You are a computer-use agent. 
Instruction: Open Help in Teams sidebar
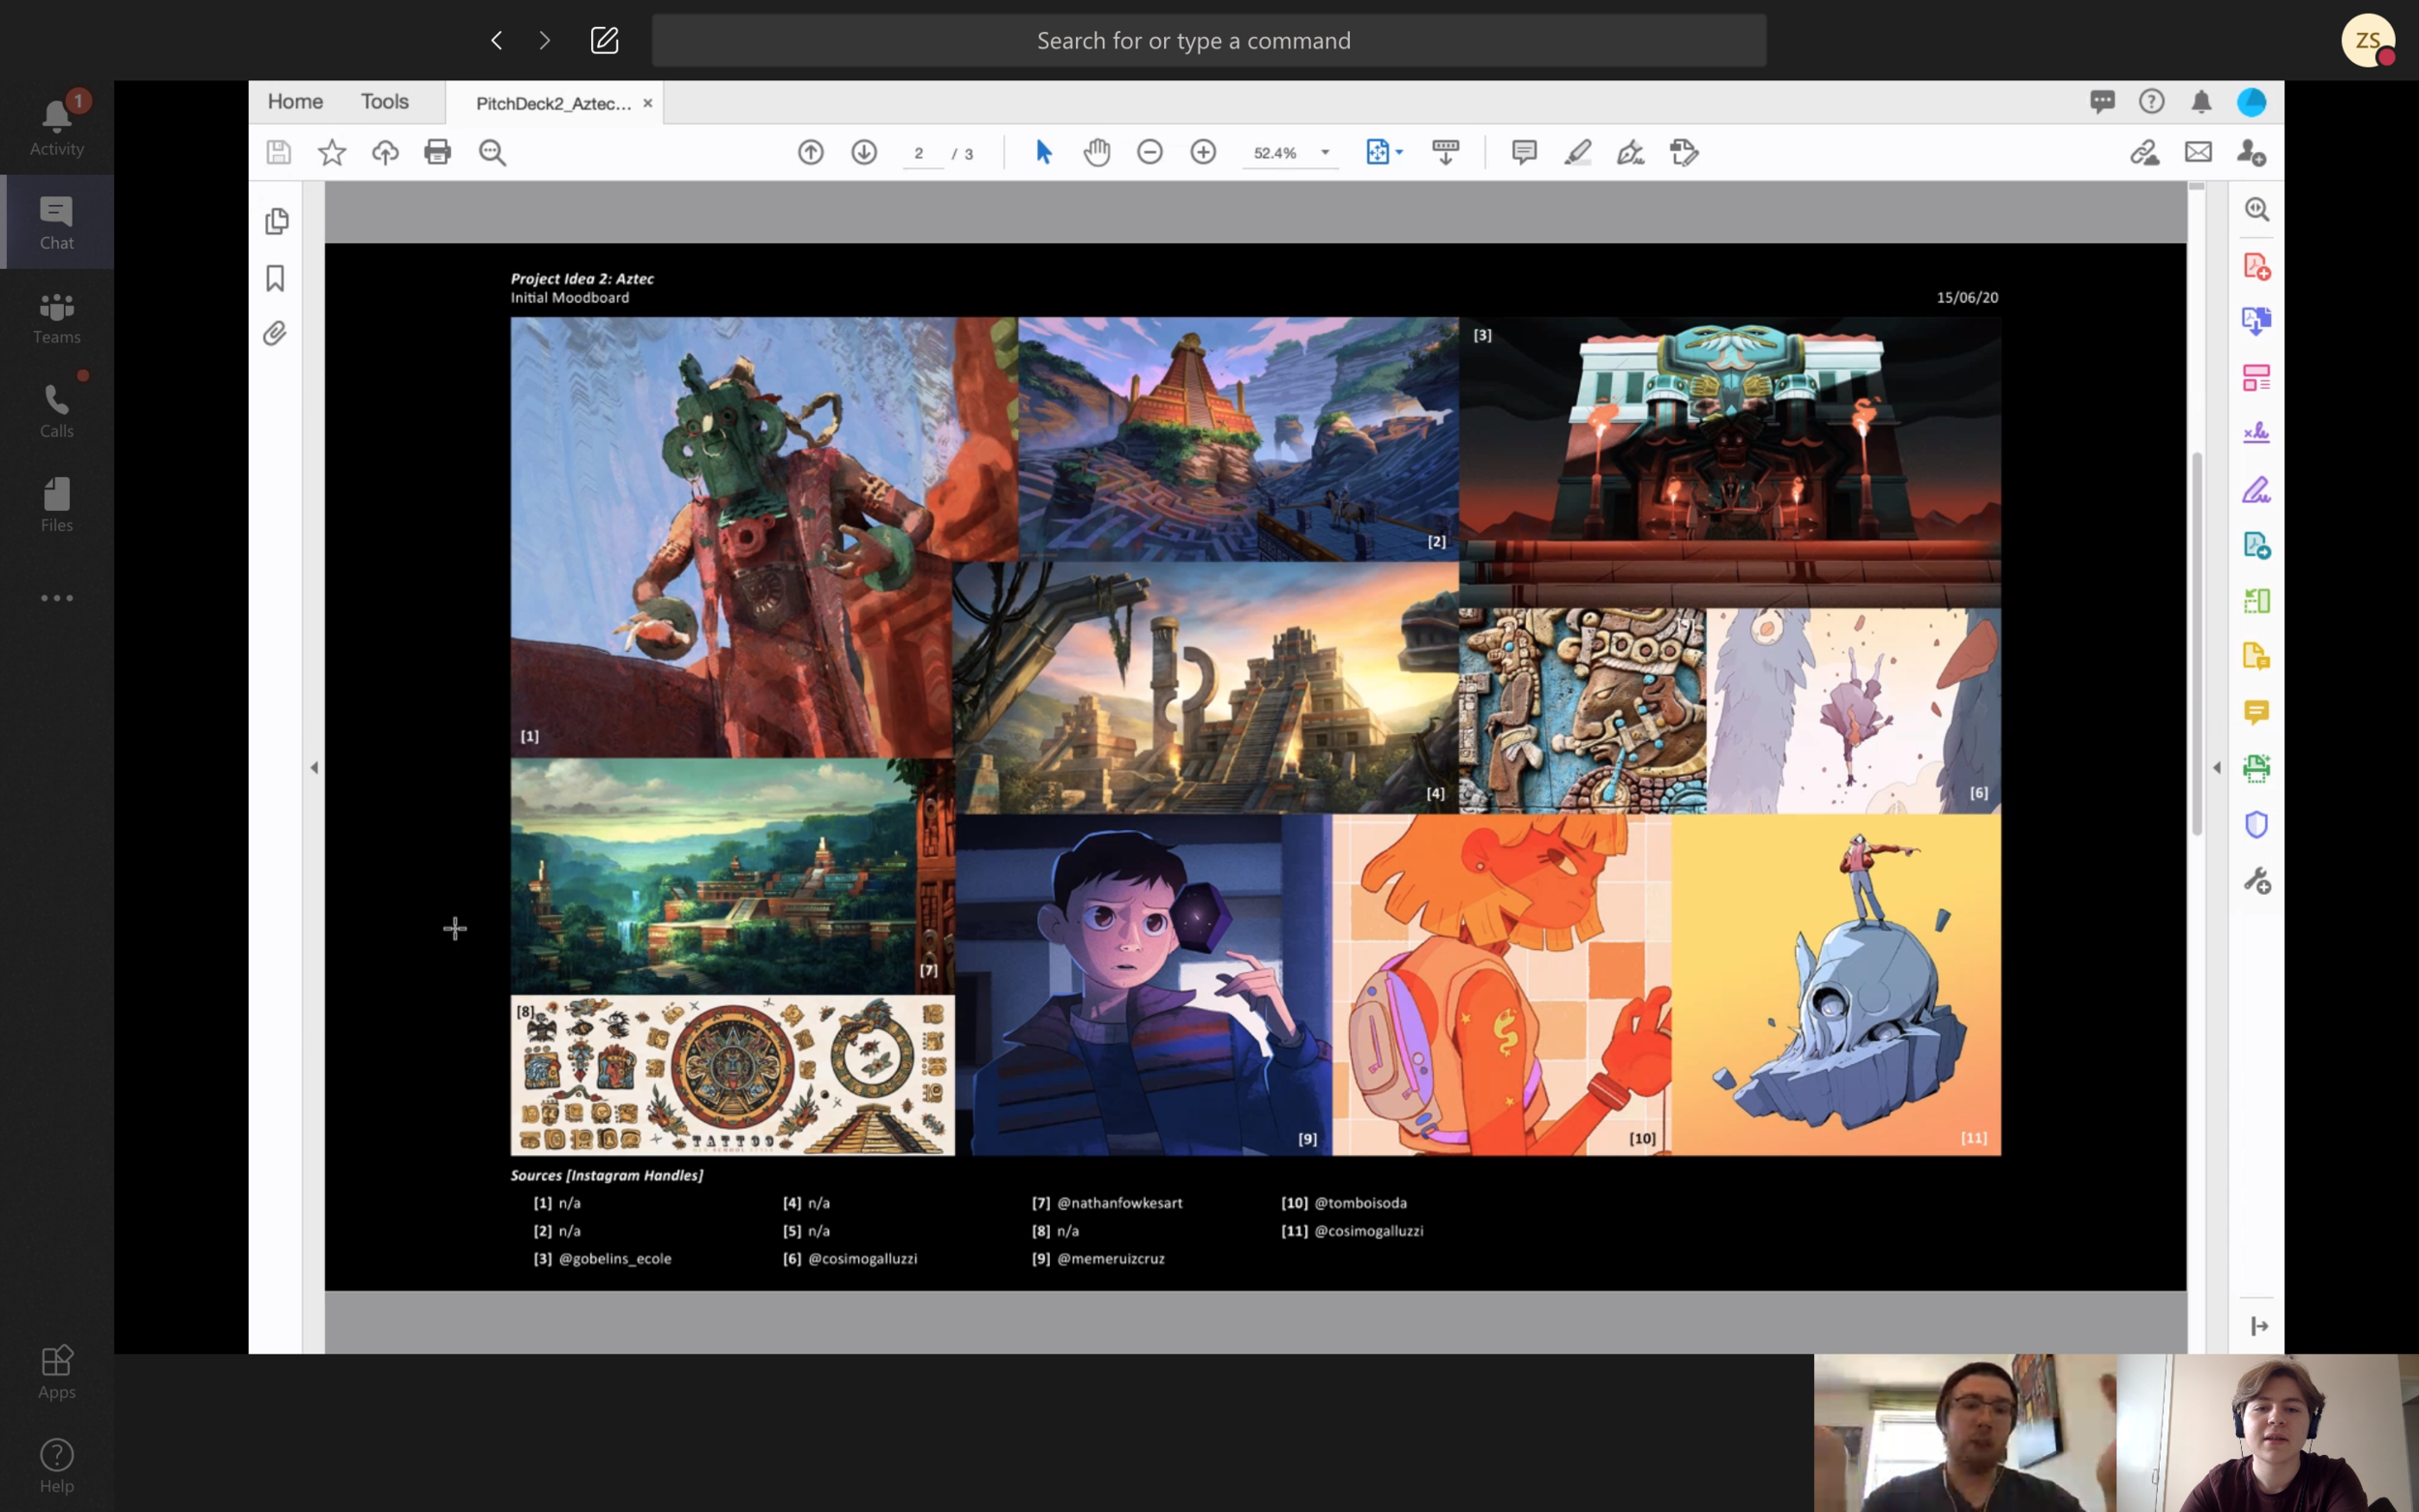click(x=57, y=1466)
